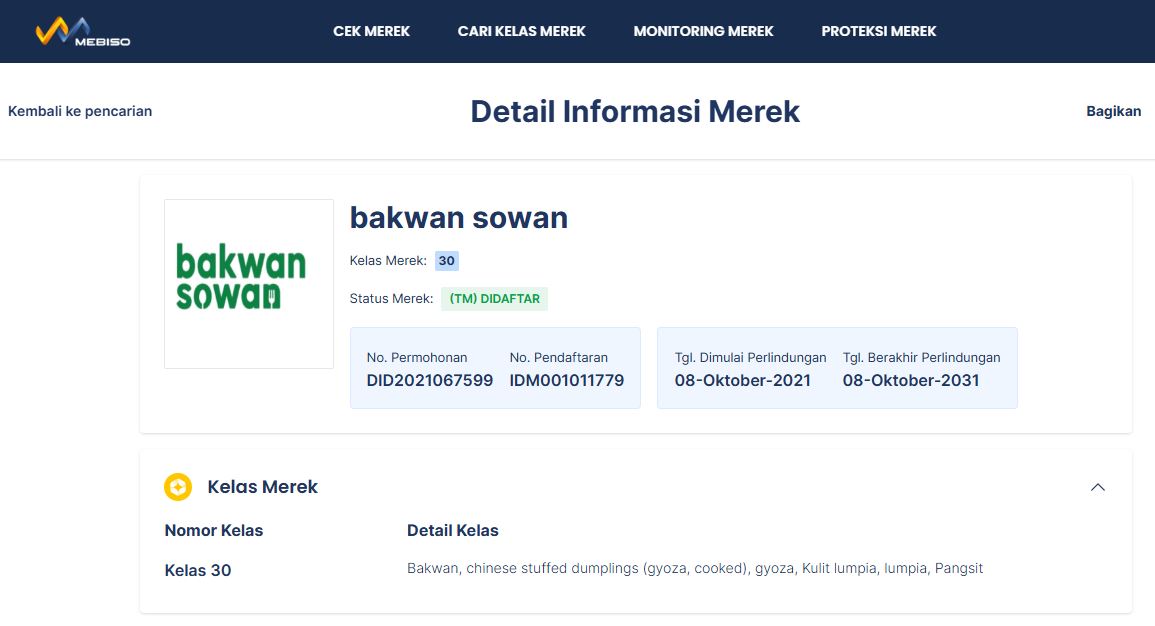The width and height of the screenshot is (1155, 626).
Task: Click the No. Permohonan label
Action: coord(417,357)
